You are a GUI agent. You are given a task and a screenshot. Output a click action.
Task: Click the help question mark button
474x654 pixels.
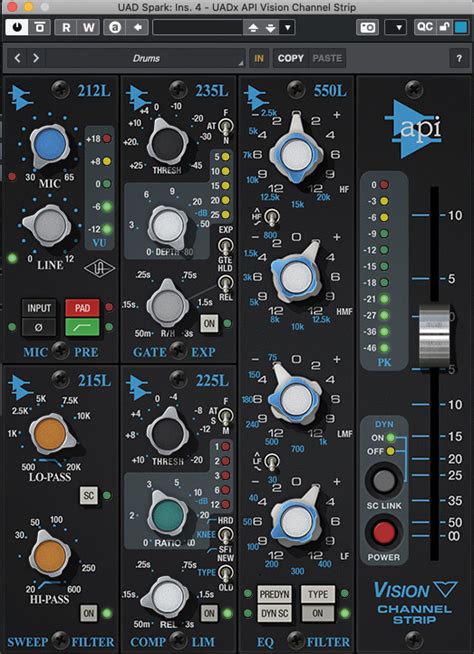[459, 58]
